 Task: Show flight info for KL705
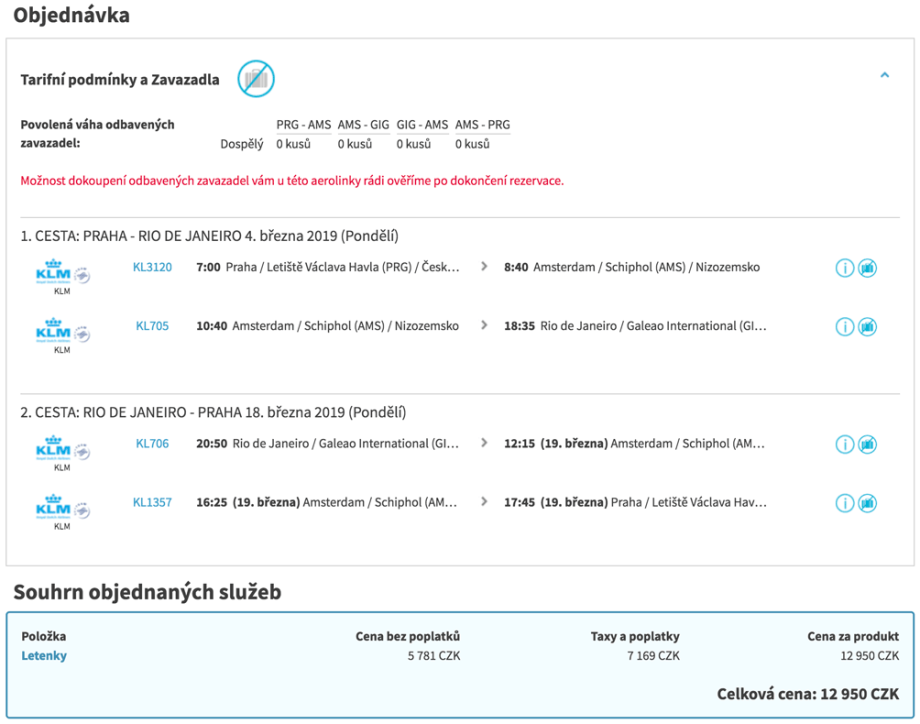845,327
